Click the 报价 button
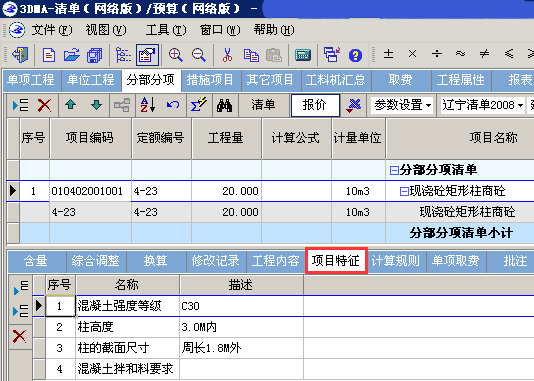Viewport: 534px width, 381px height. (x=315, y=105)
